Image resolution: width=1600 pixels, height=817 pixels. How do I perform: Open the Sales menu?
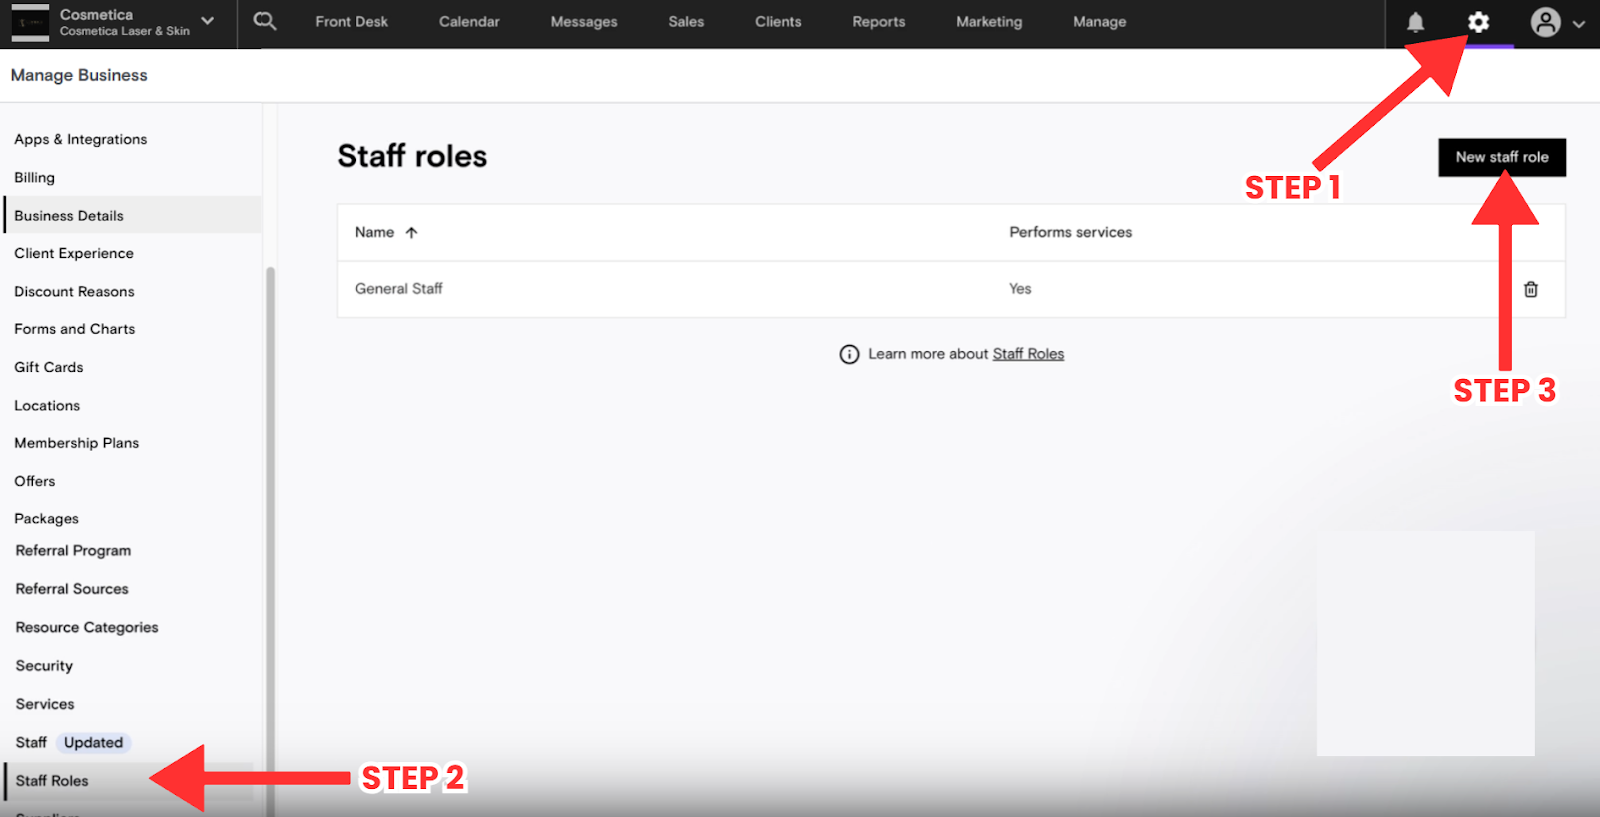pos(686,22)
